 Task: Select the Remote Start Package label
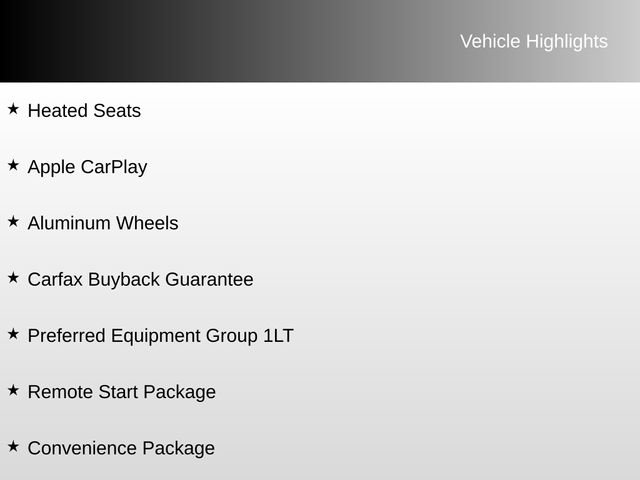[x=121, y=391]
